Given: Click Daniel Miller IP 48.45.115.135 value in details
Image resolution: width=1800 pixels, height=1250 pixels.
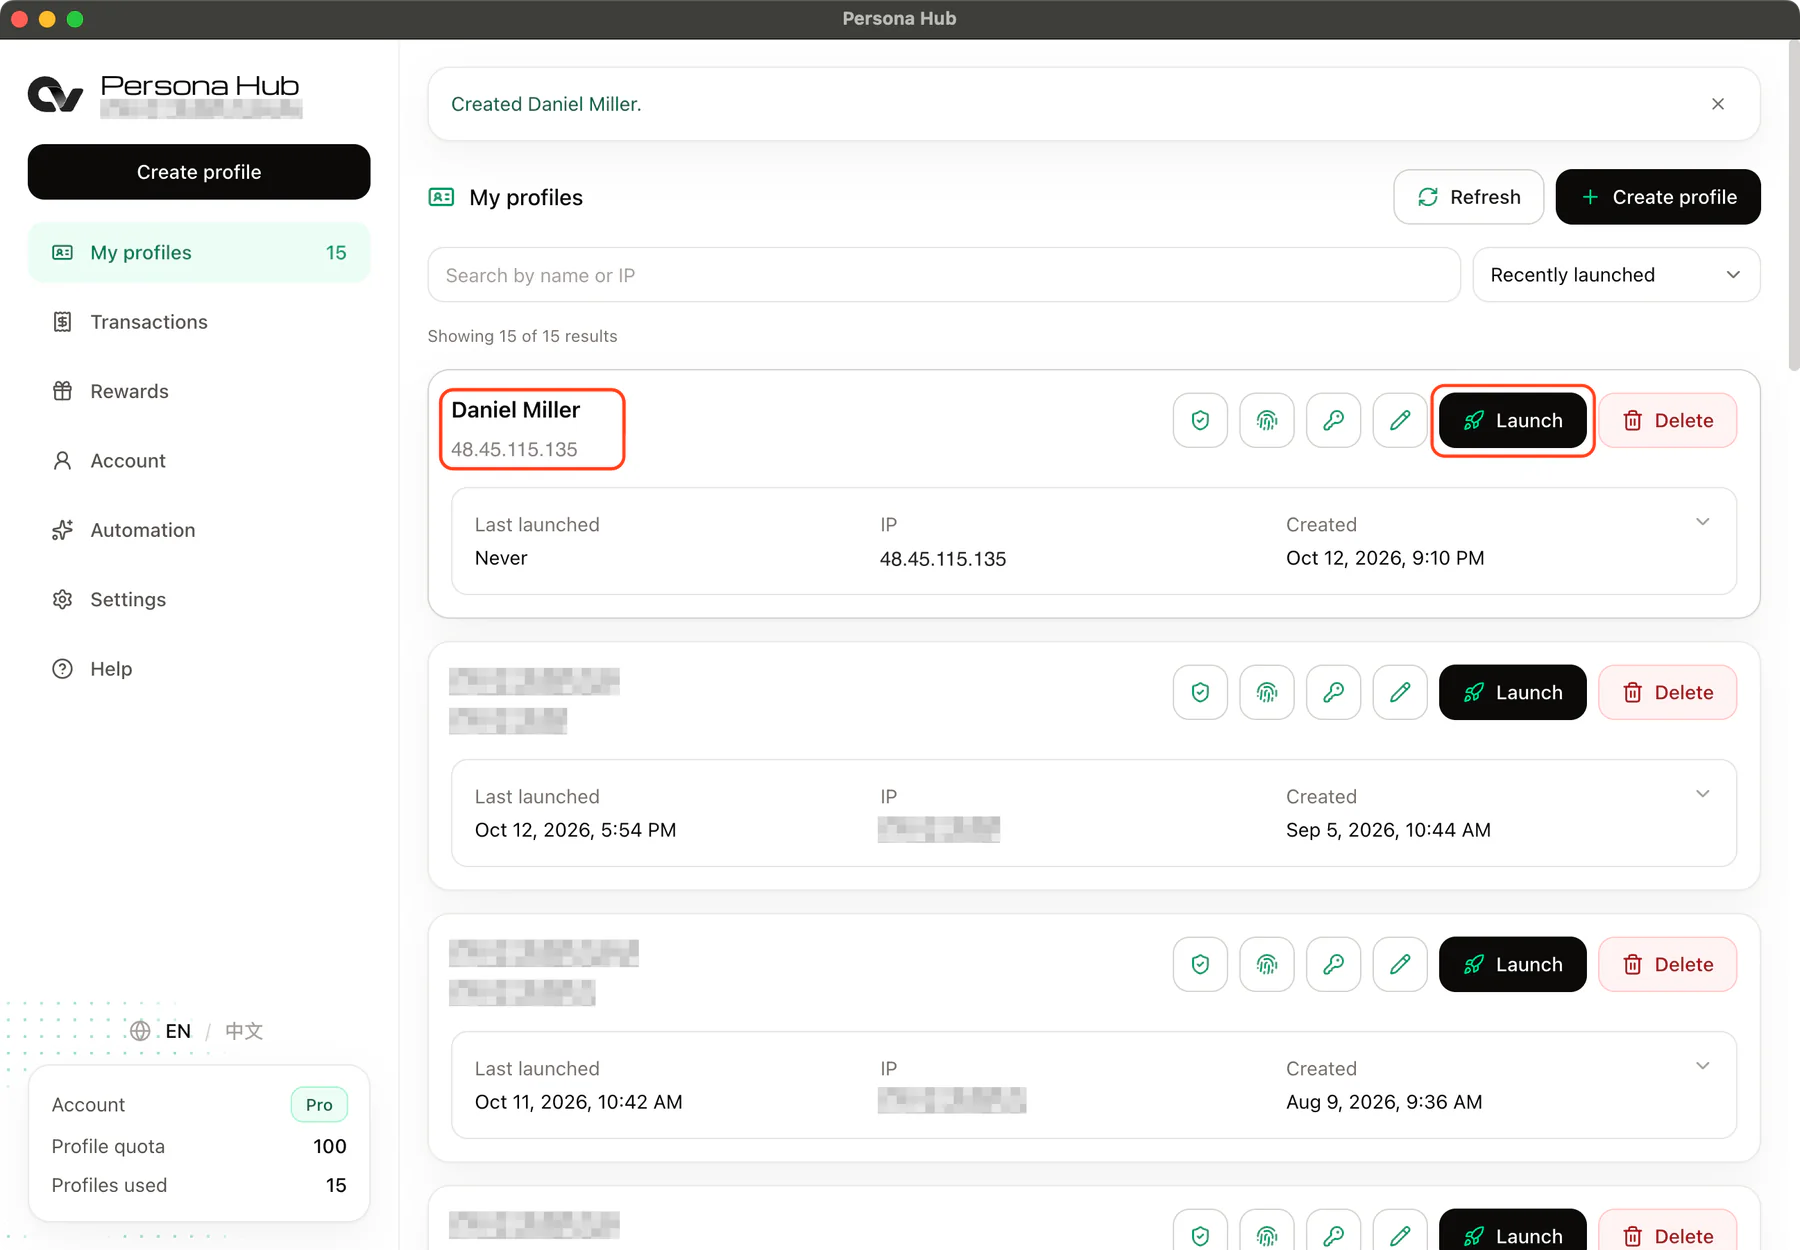Looking at the screenshot, I should click(943, 559).
